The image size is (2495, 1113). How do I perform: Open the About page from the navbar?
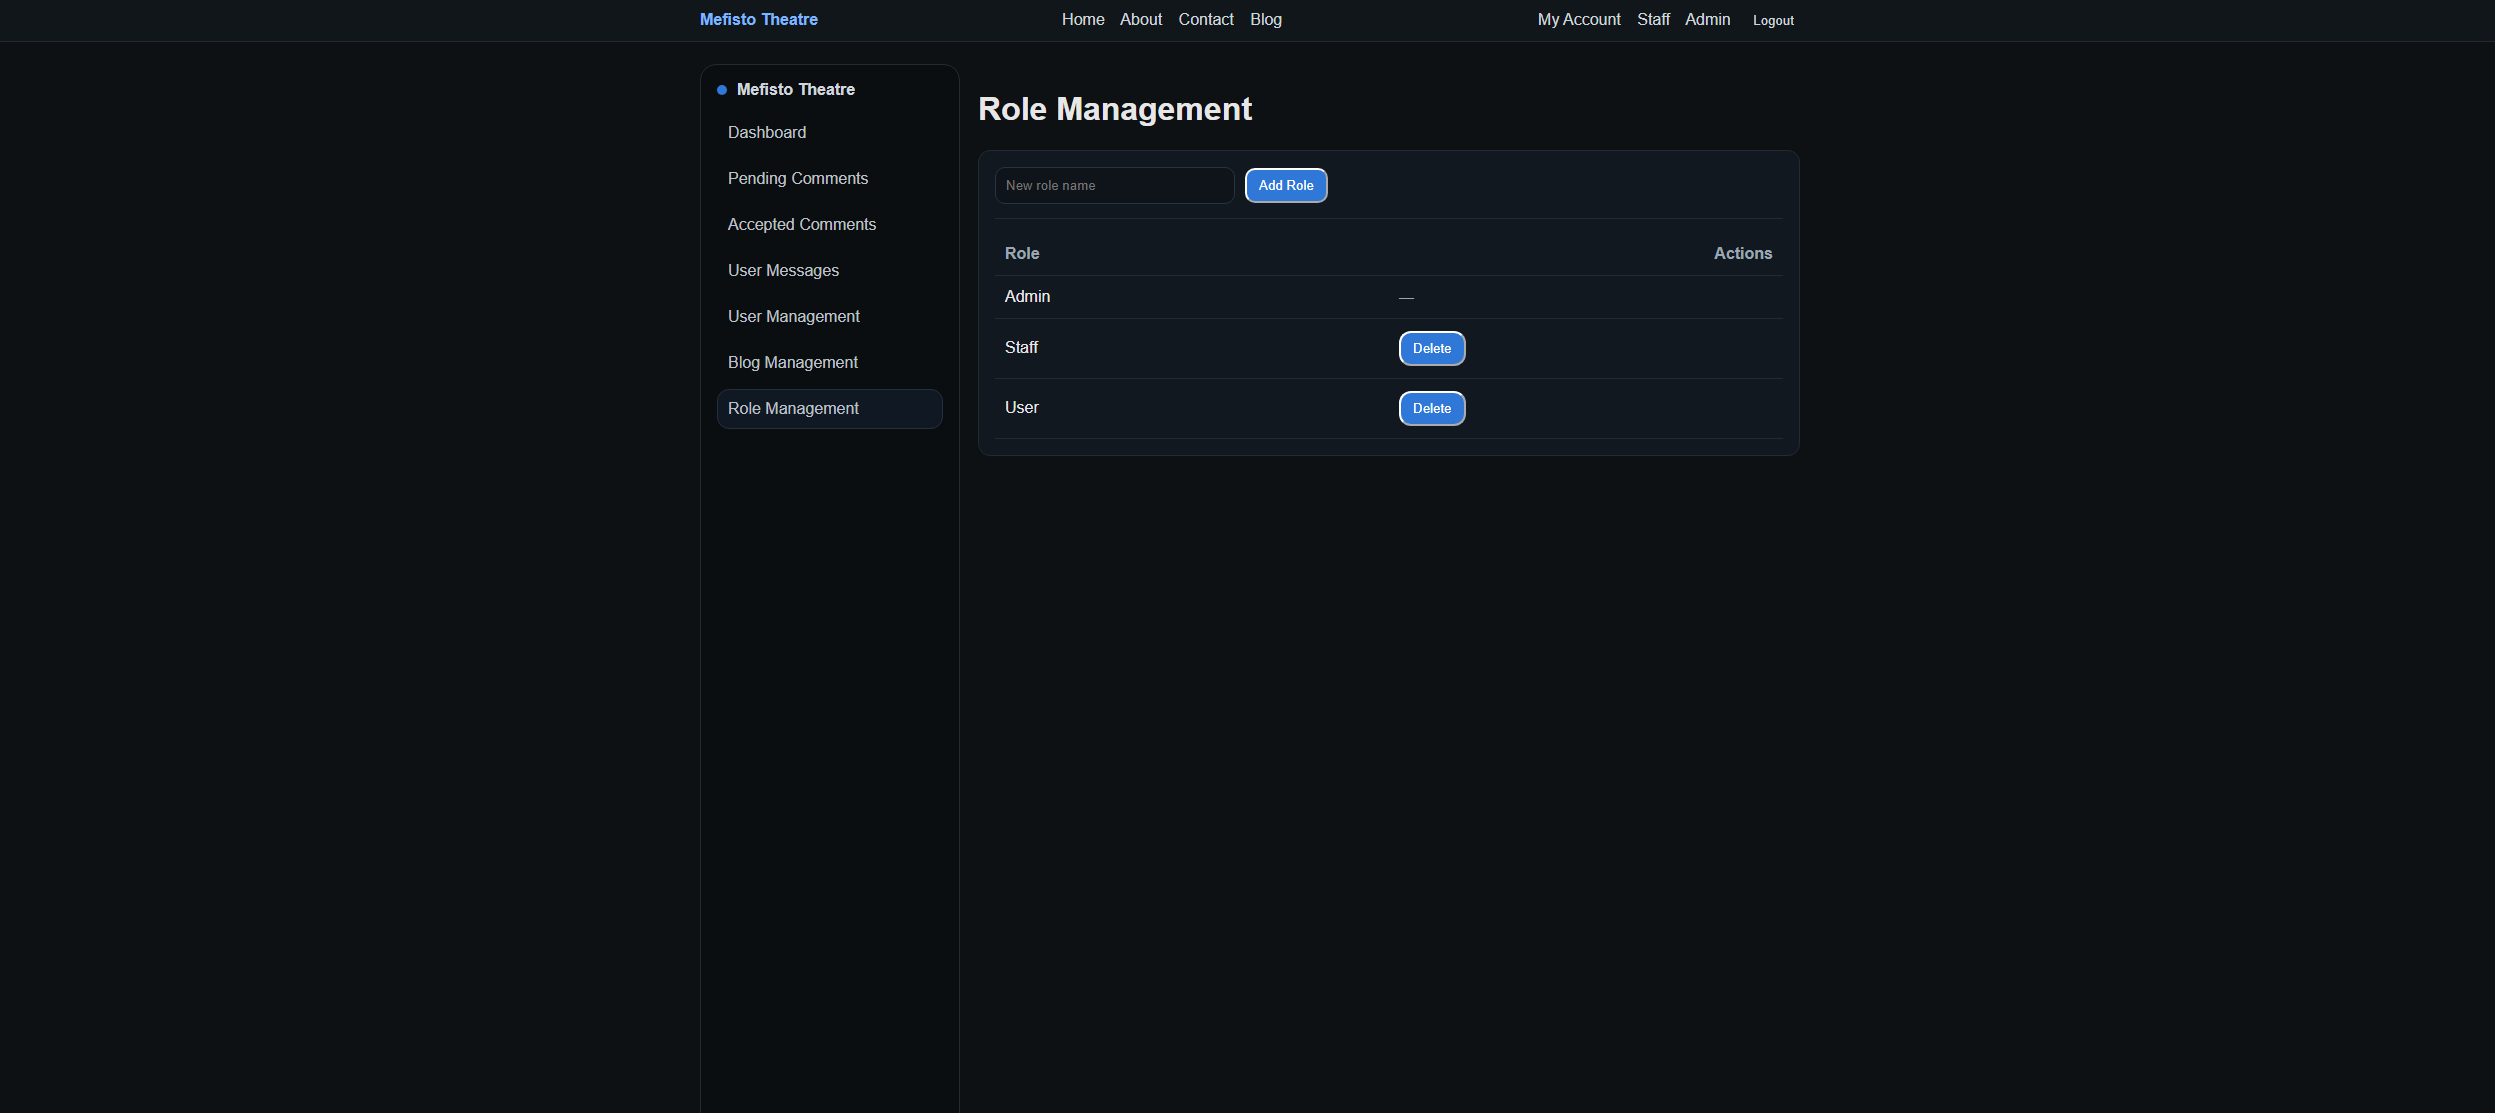[1140, 19]
